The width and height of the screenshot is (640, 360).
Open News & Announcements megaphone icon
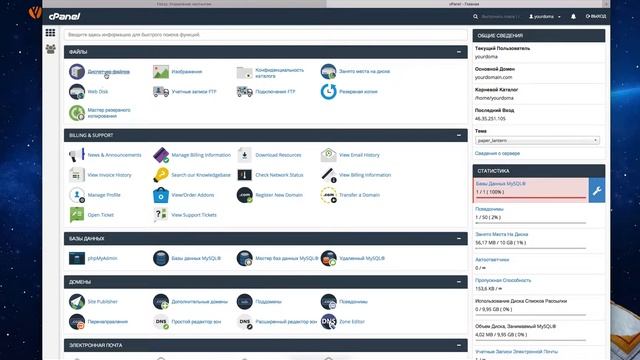click(x=77, y=155)
